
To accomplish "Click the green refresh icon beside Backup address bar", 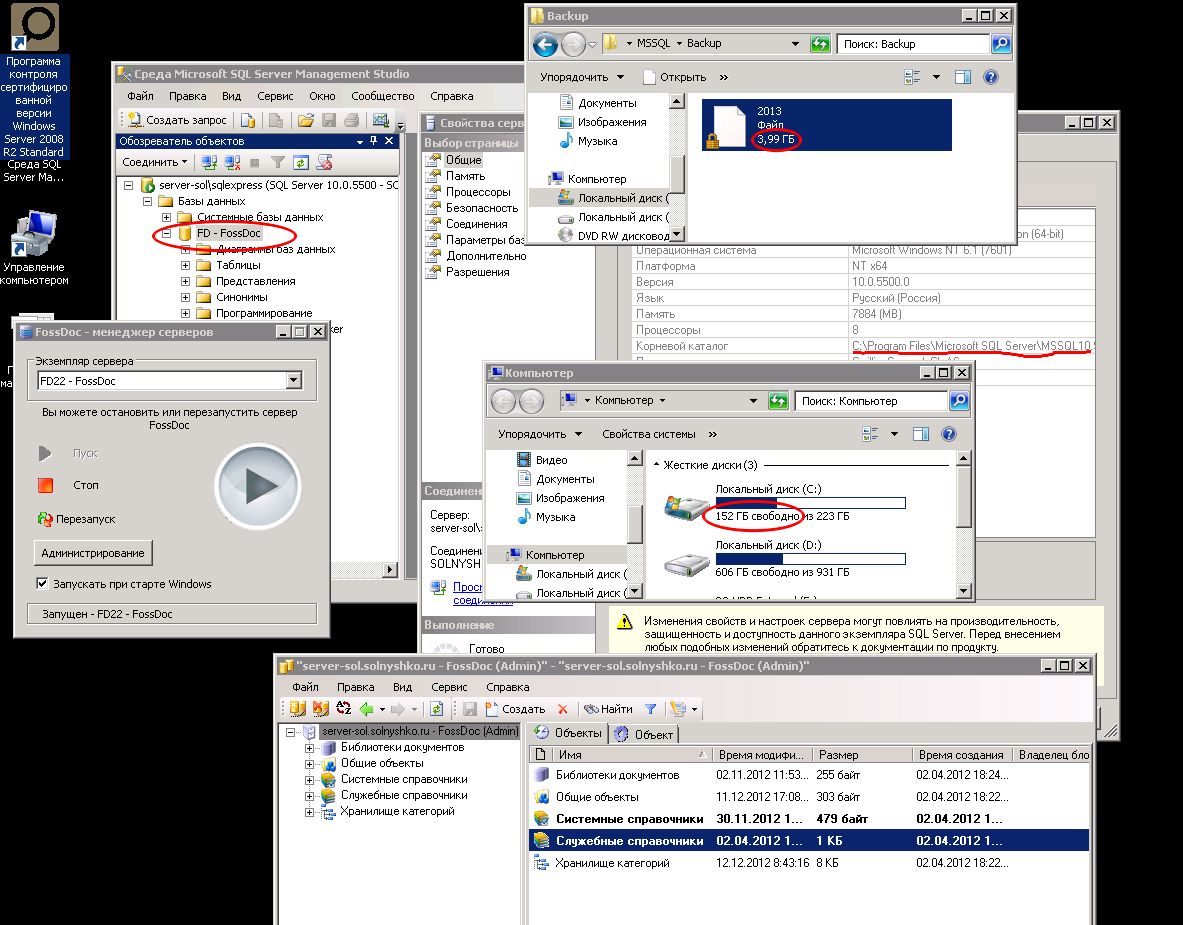I will click(x=819, y=44).
